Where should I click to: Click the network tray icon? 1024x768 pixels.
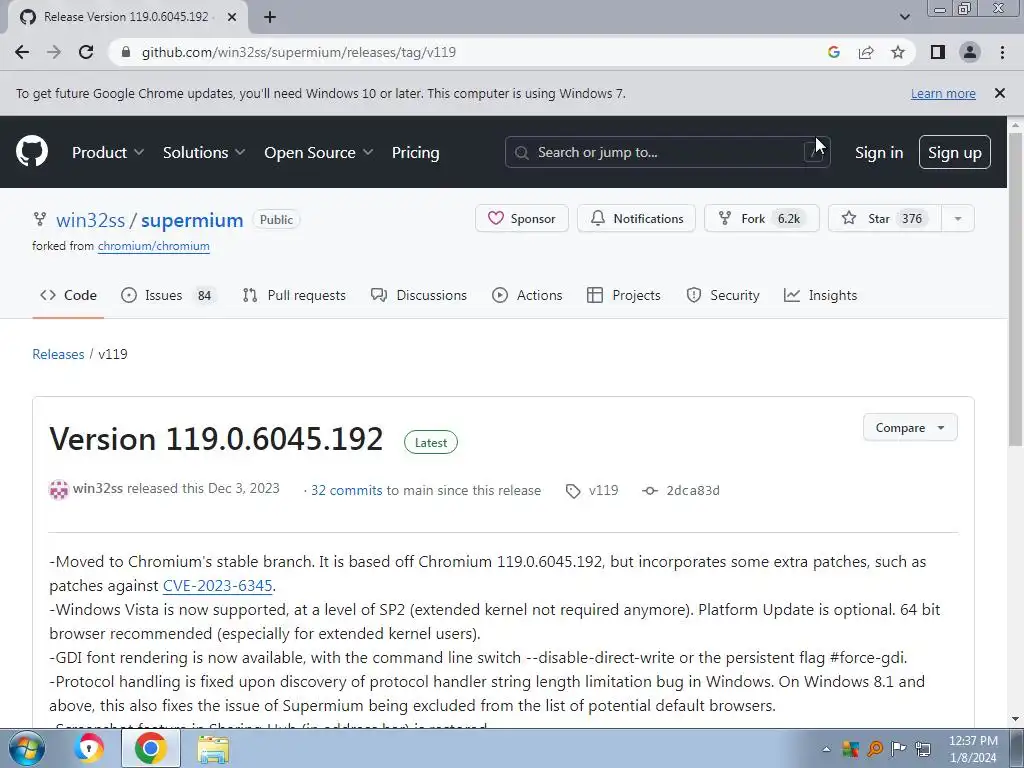(923, 748)
